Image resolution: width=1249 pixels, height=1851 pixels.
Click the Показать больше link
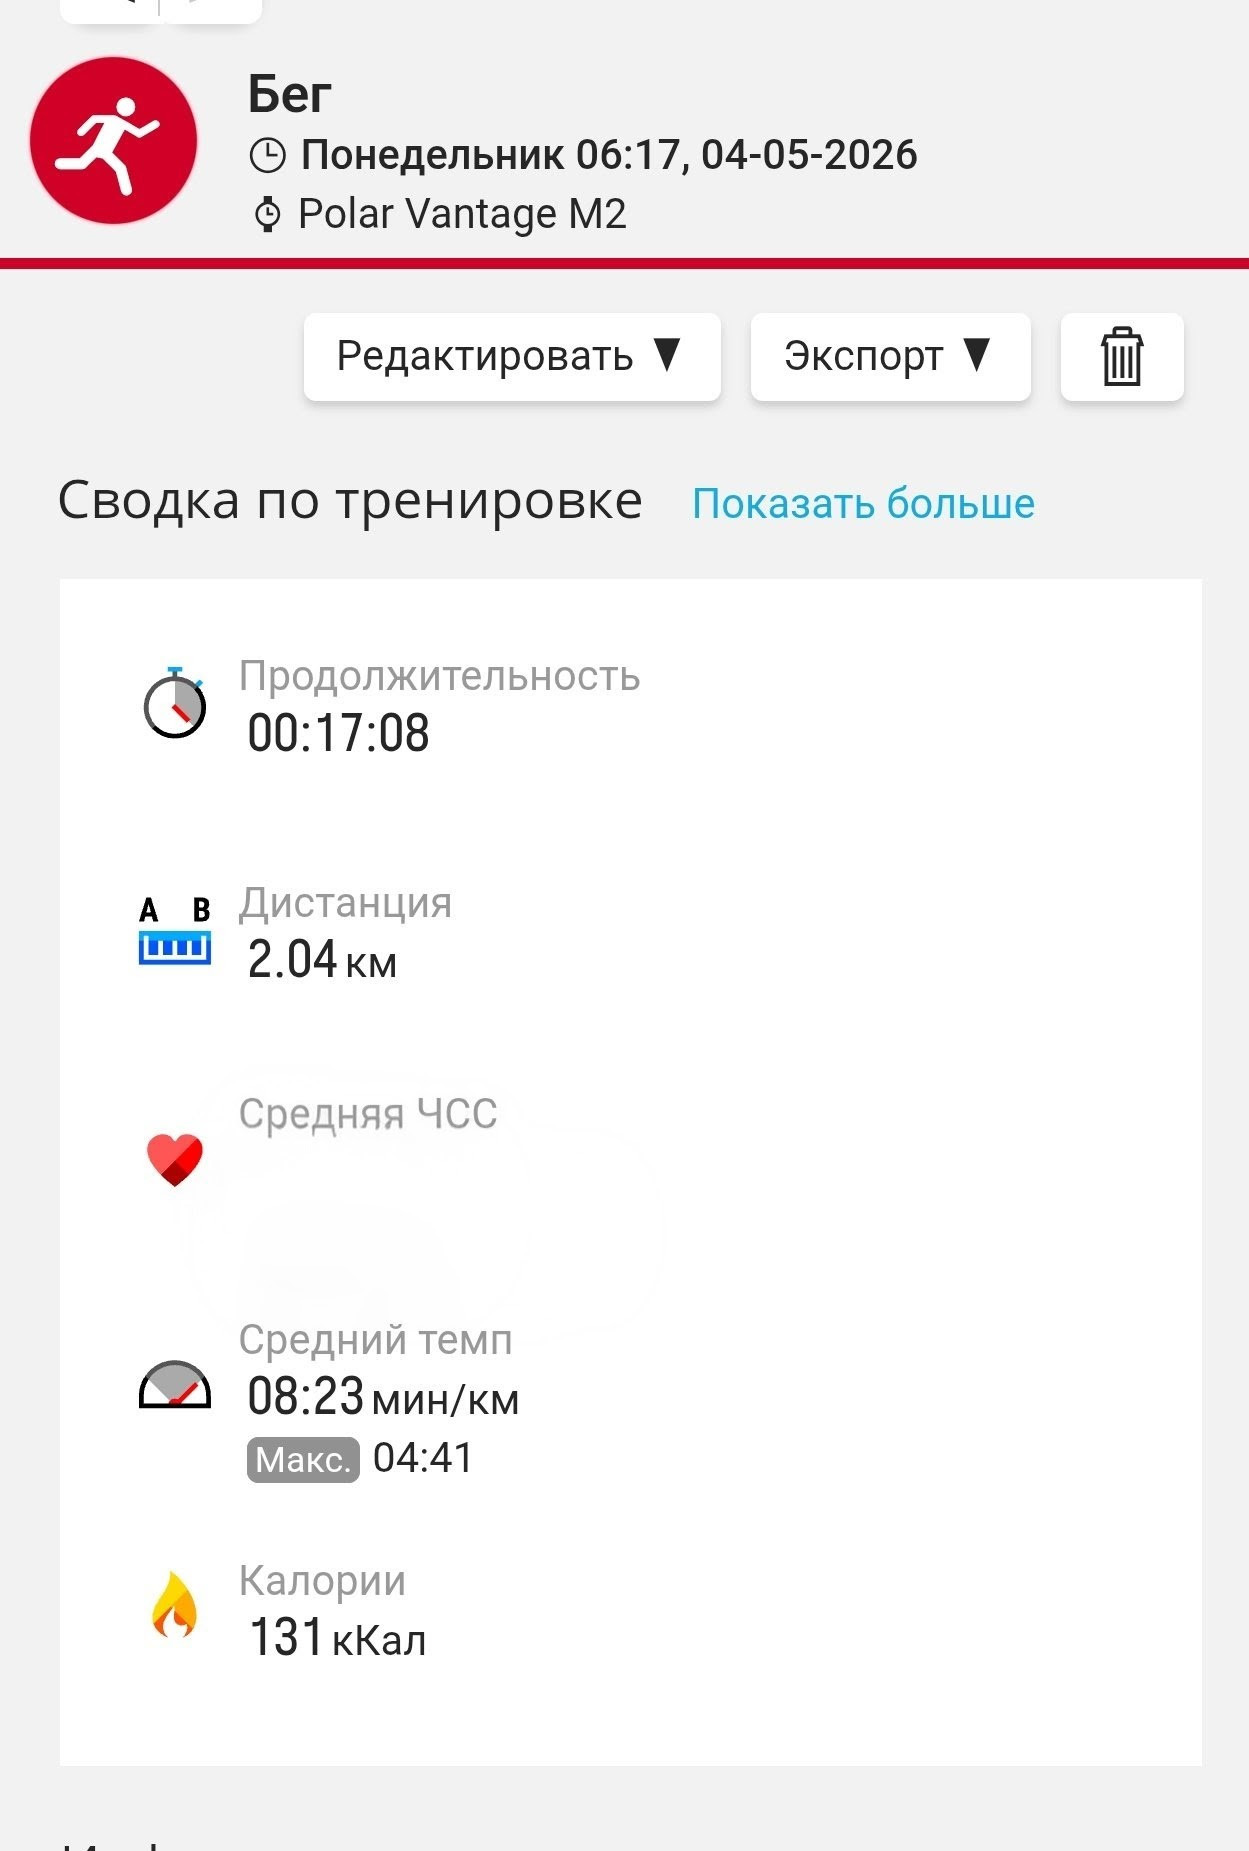point(863,503)
